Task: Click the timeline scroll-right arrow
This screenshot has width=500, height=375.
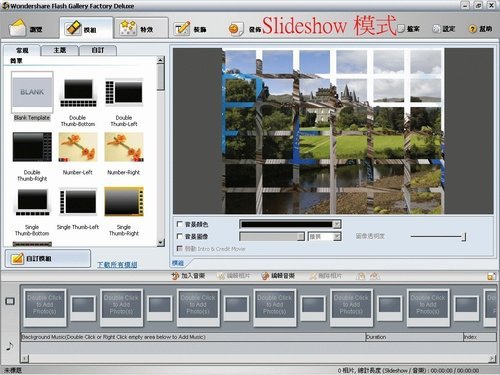Action: (x=492, y=358)
